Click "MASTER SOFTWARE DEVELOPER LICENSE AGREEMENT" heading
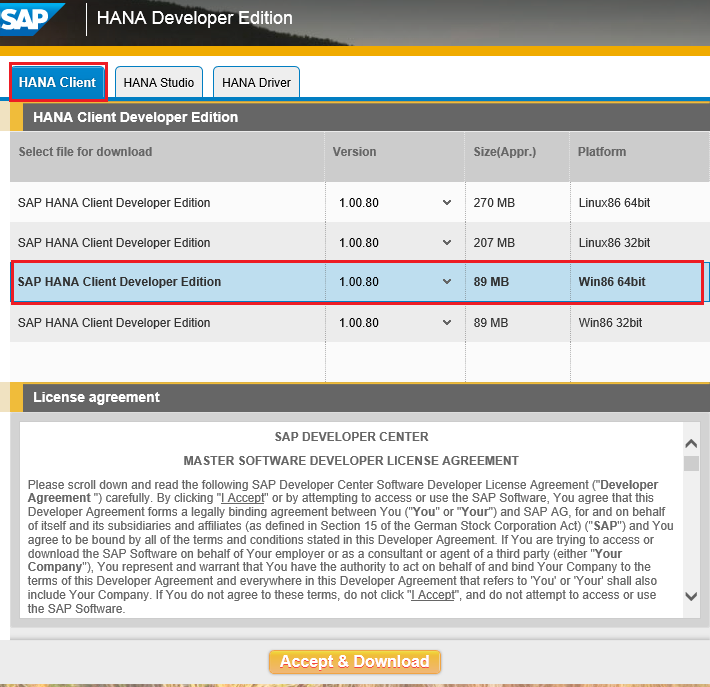Screen dimensions: 710x687 (351, 461)
